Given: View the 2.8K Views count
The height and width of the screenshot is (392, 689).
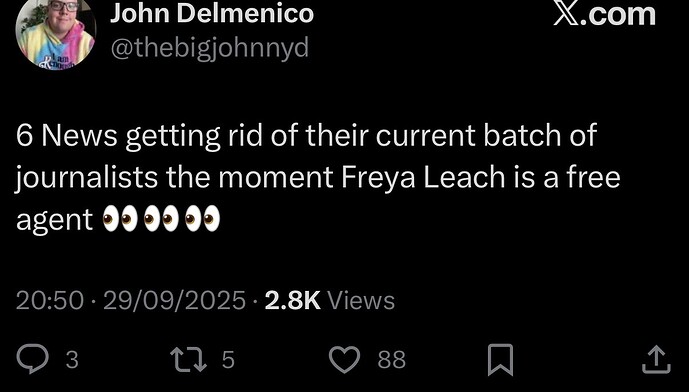Looking at the screenshot, I should [330, 301].
